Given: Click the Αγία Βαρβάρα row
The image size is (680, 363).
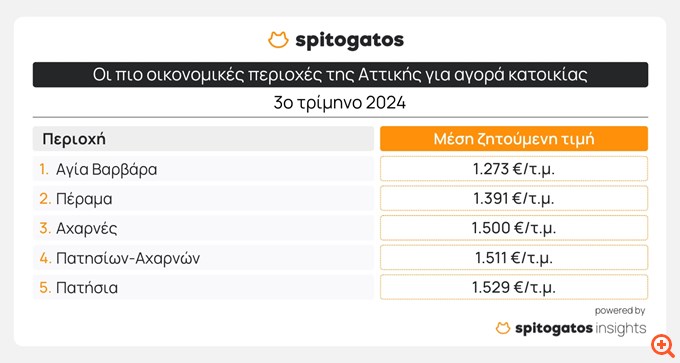Looking at the screenshot, I should (203, 169).
